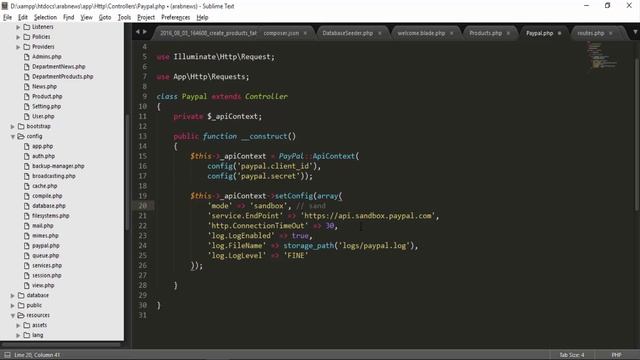Open the tab list dropdown arrow
This screenshot has height=360, width=640.
tap(635, 32)
